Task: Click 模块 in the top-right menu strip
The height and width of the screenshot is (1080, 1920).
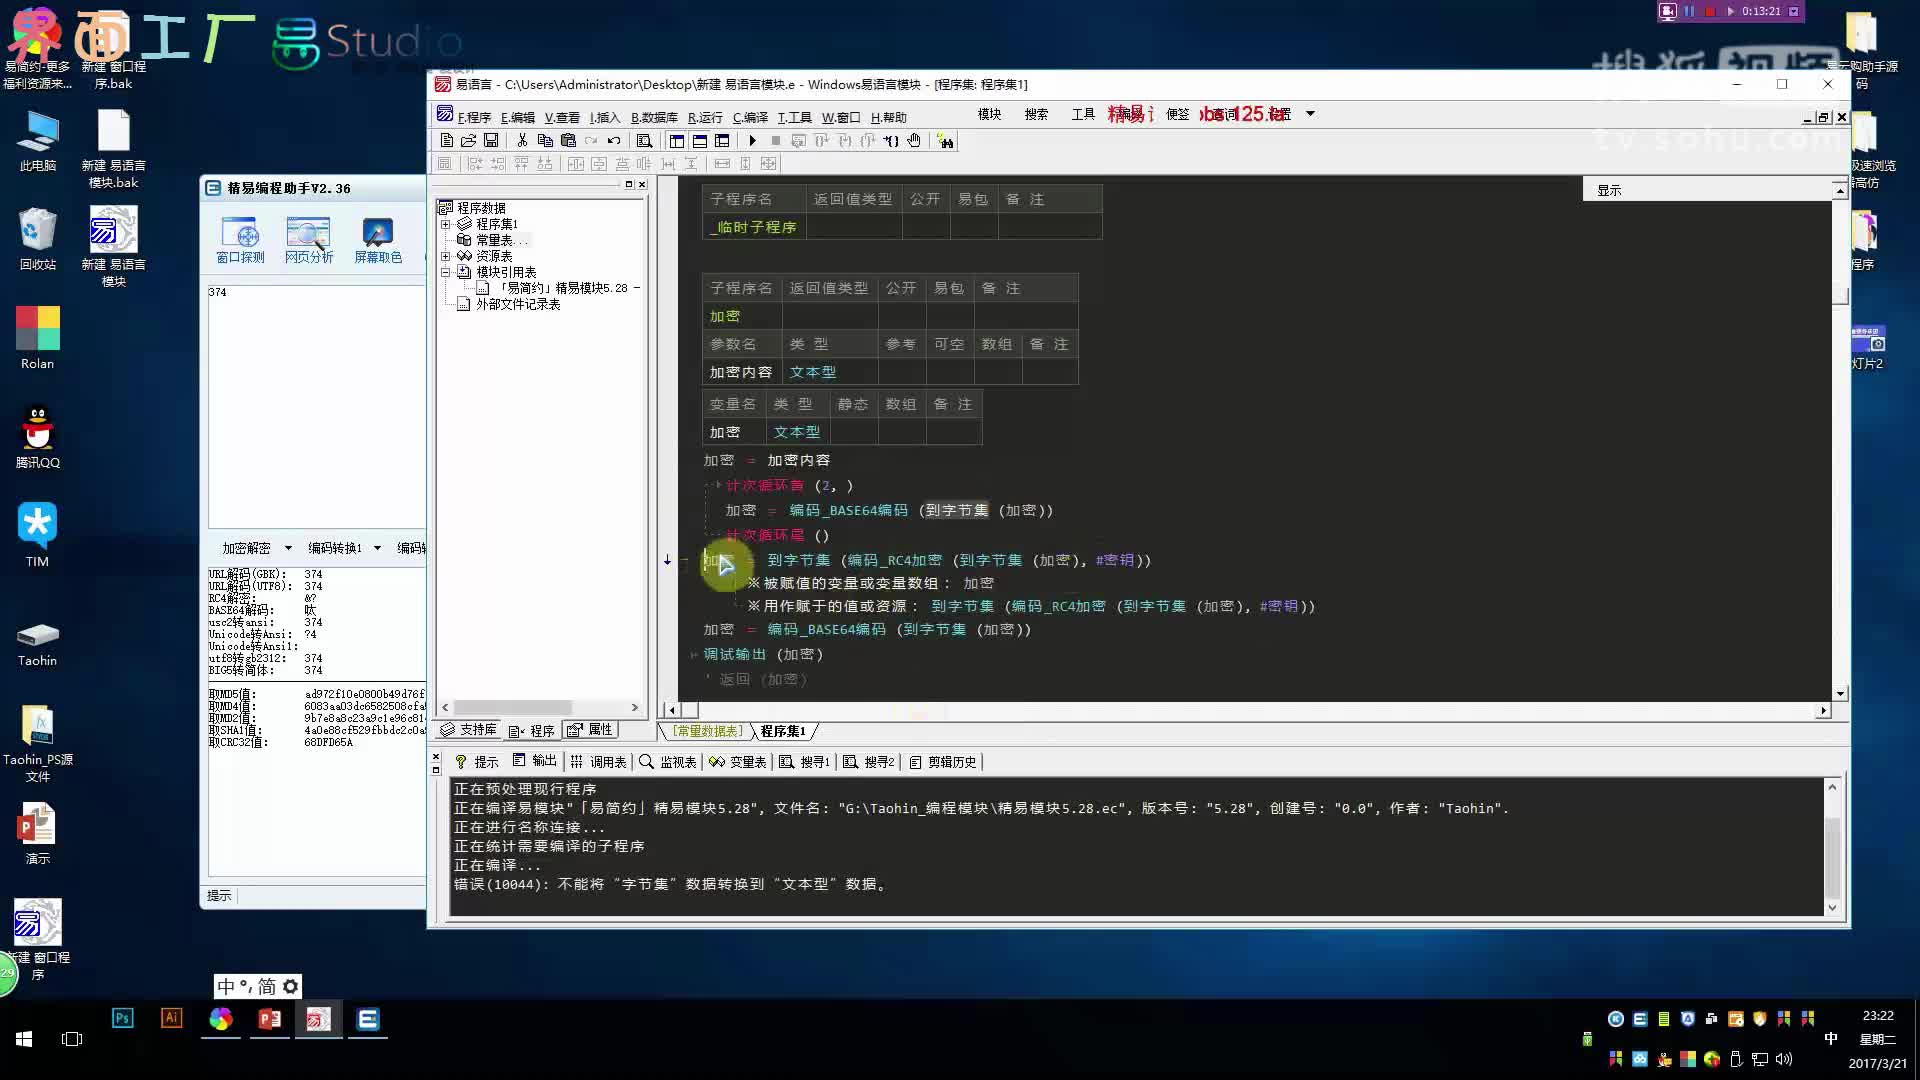Action: [989, 114]
